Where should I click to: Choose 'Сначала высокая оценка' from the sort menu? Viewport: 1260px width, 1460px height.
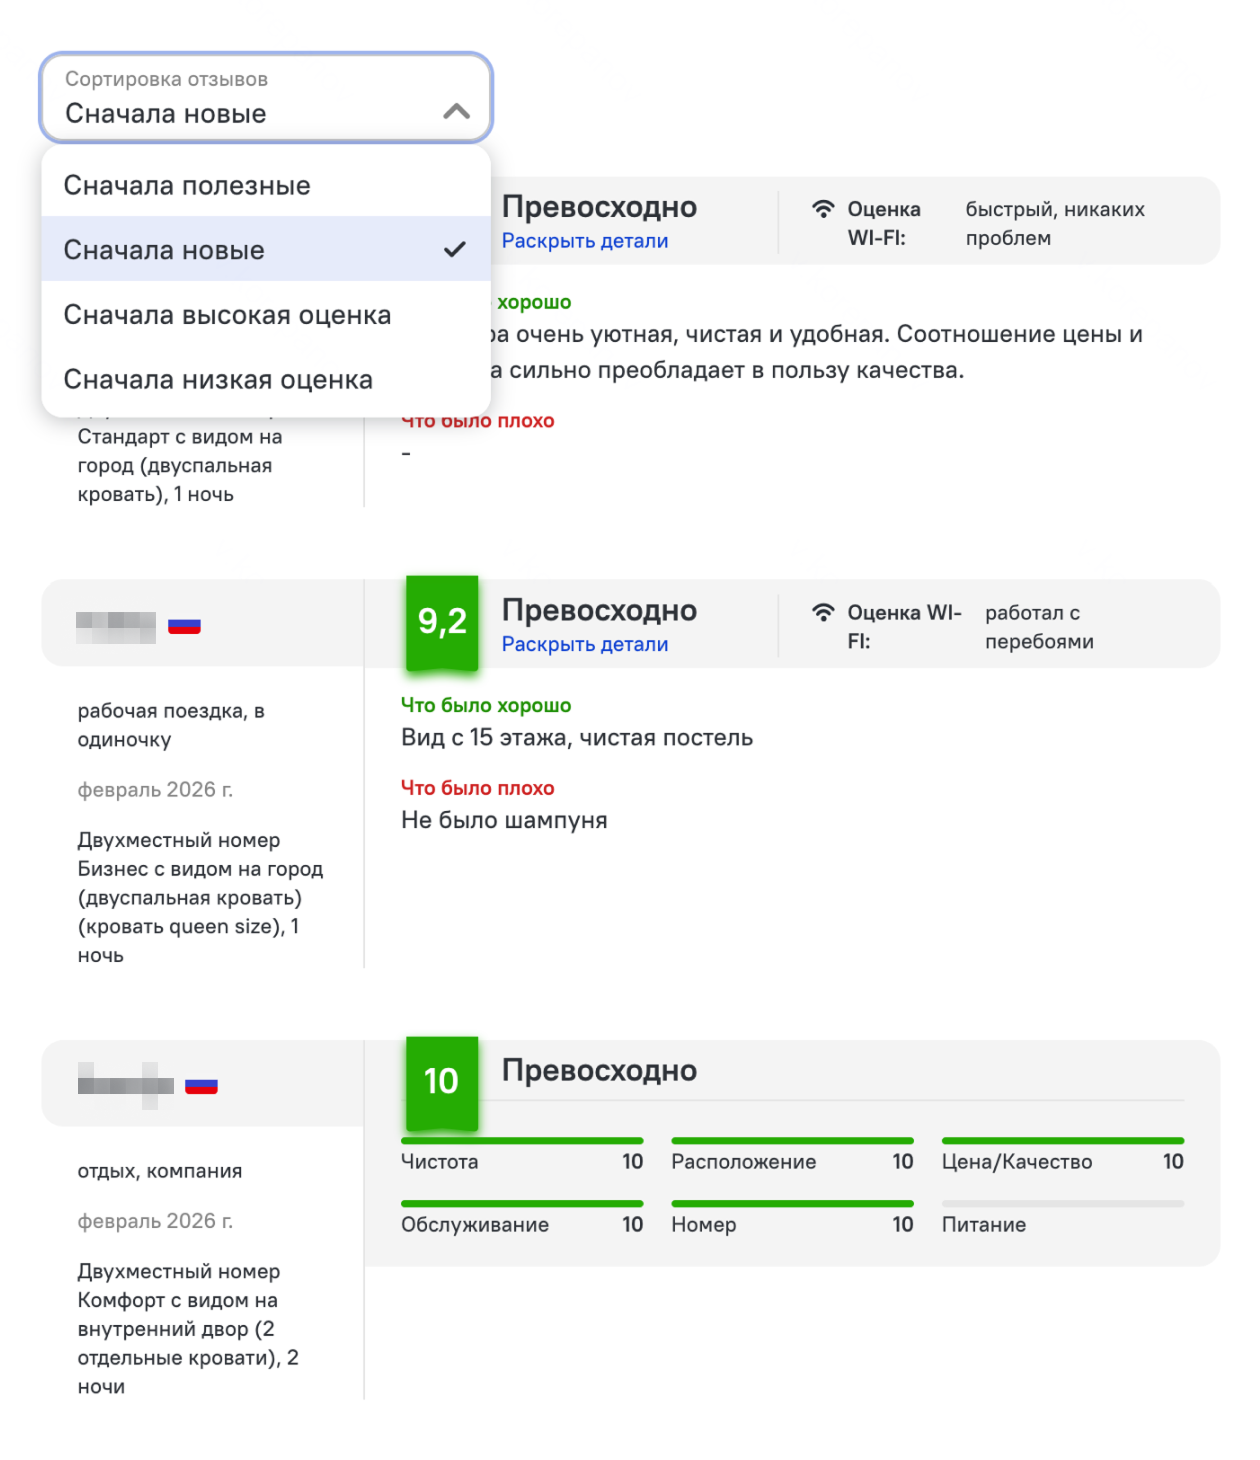coord(228,314)
